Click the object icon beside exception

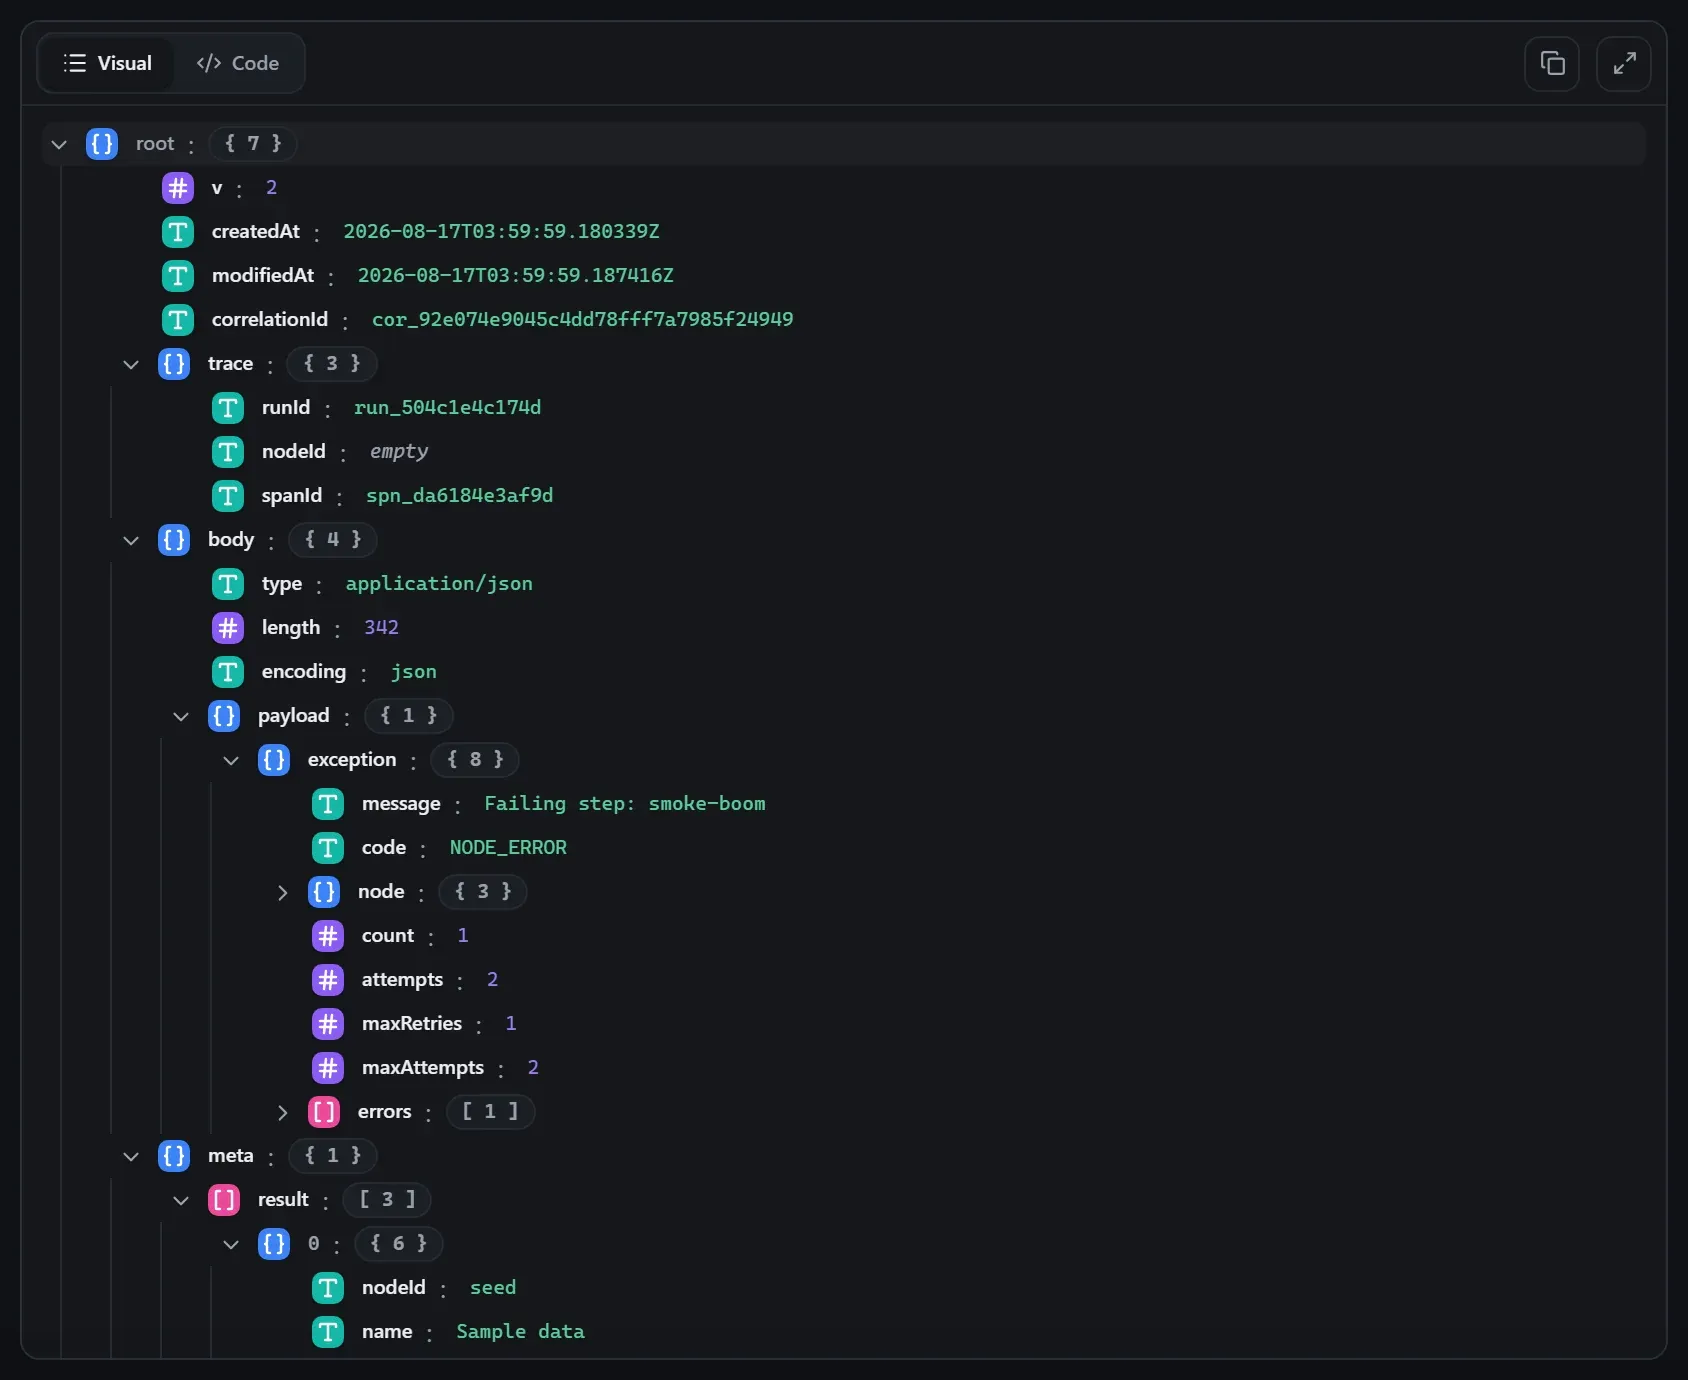pyautogui.click(x=274, y=760)
